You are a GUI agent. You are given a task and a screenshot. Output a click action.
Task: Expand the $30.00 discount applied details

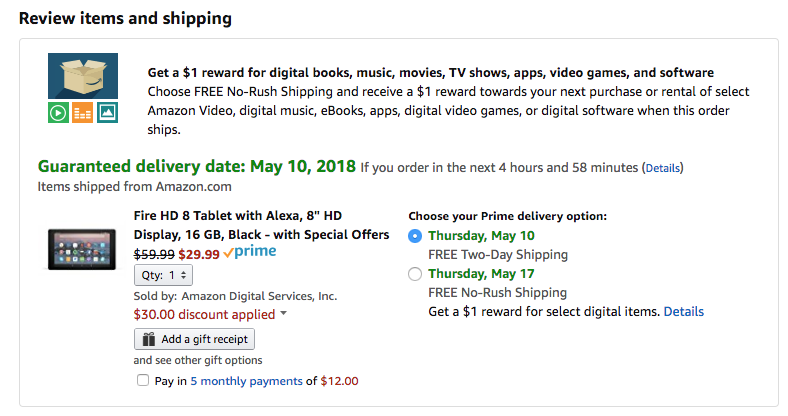coord(283,315)
